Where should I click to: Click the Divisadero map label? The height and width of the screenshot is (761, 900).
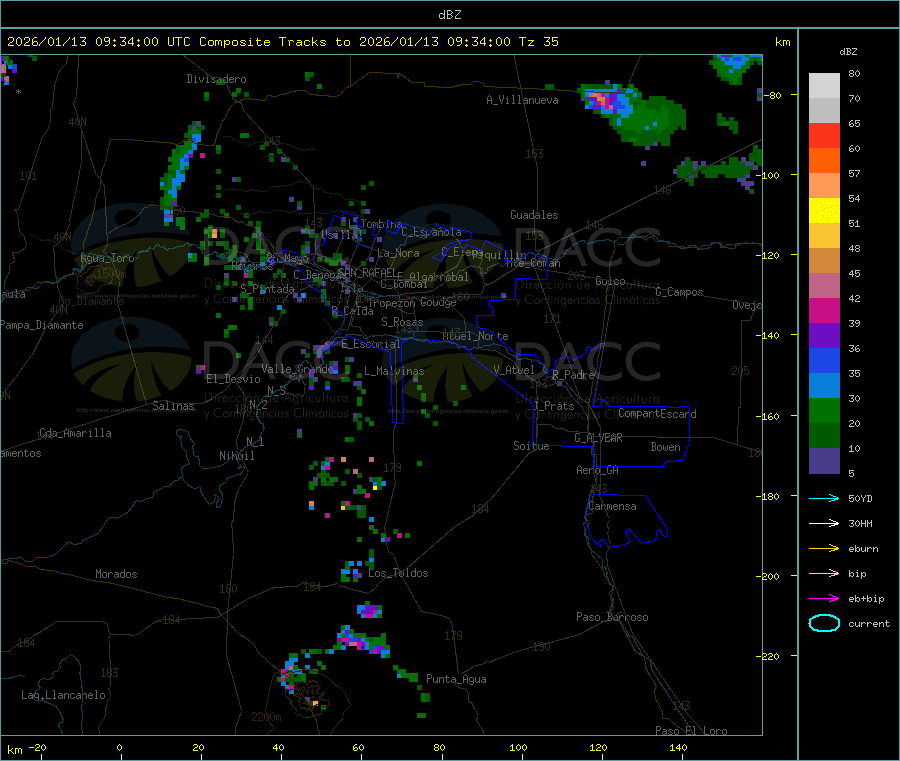pos(216,79)
